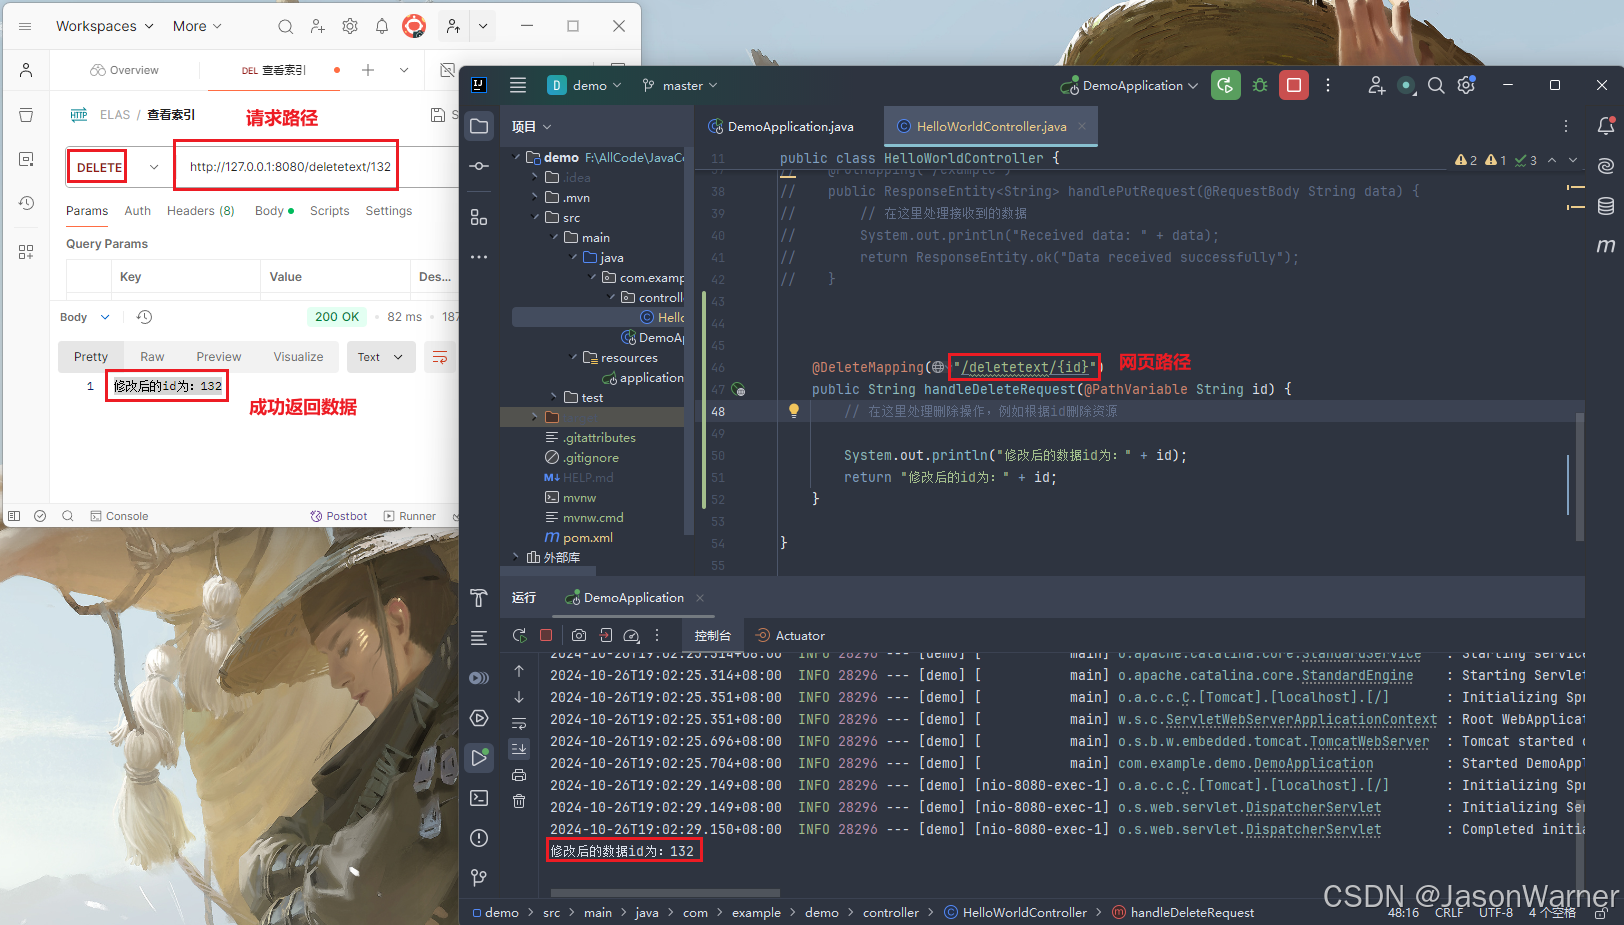Switch to the Headers (8) tab
Viewport: 1624px width, 925px height.
(200, 211)
